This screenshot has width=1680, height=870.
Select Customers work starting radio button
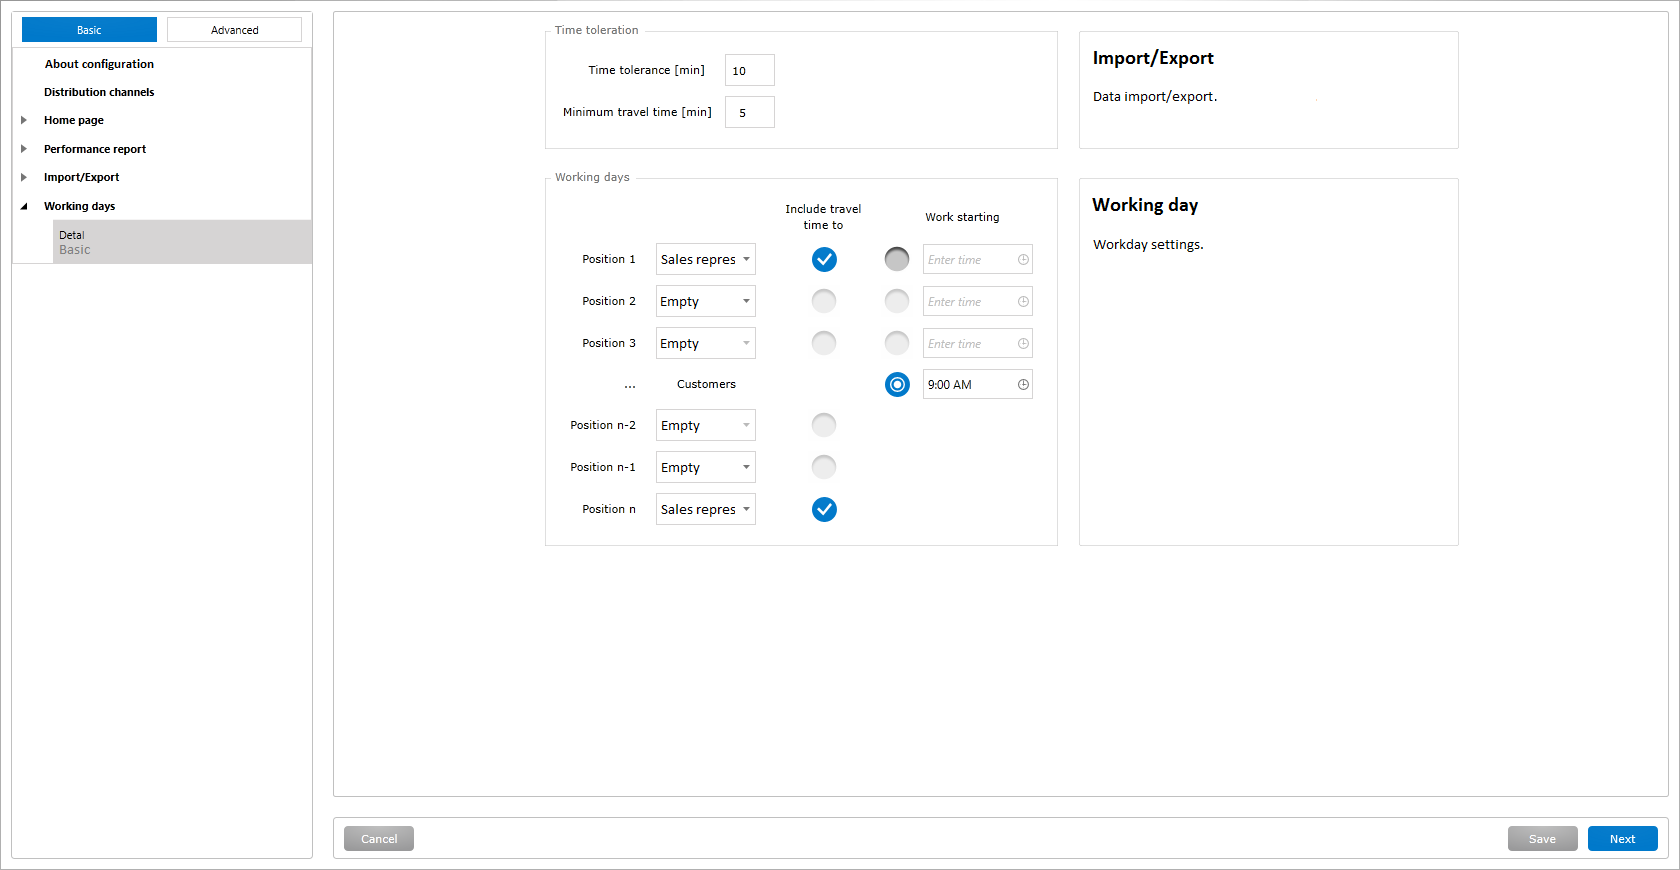[x=897, y=385]
